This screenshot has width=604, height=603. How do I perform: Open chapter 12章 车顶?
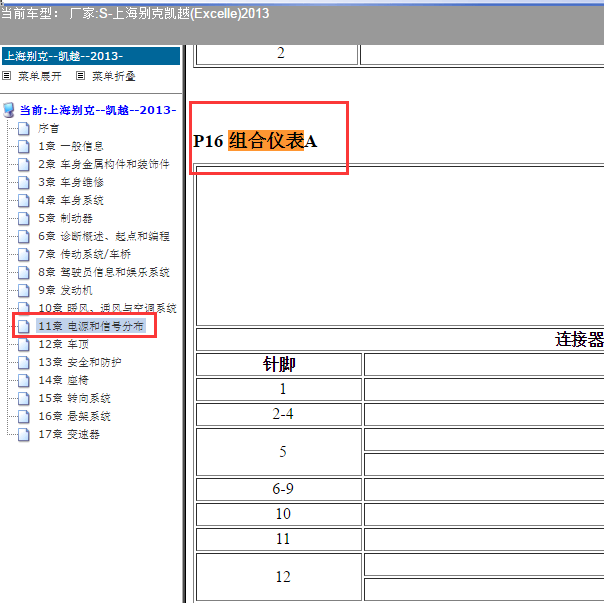[x=64, y=344]
